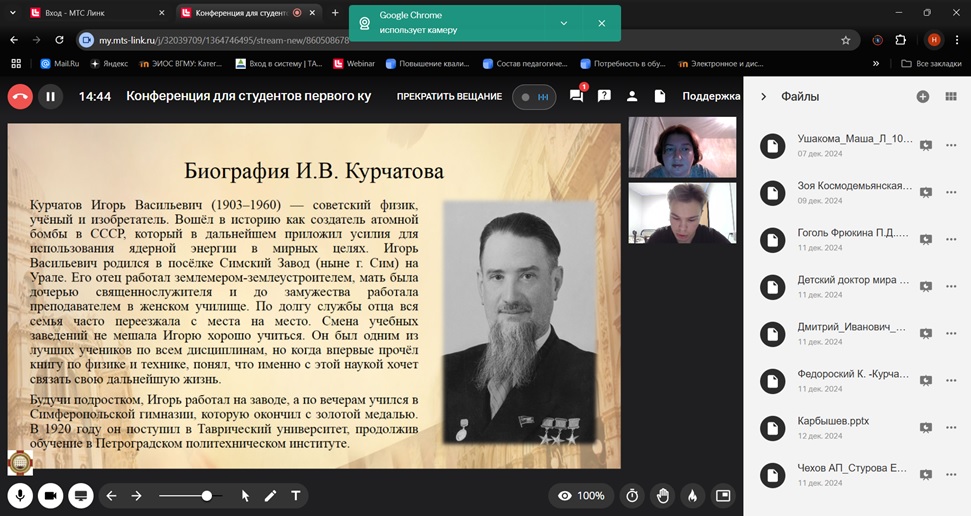Open the files document icon in the top bar
The width and height of the screenshot is (971, 516).
pos(660,96)
